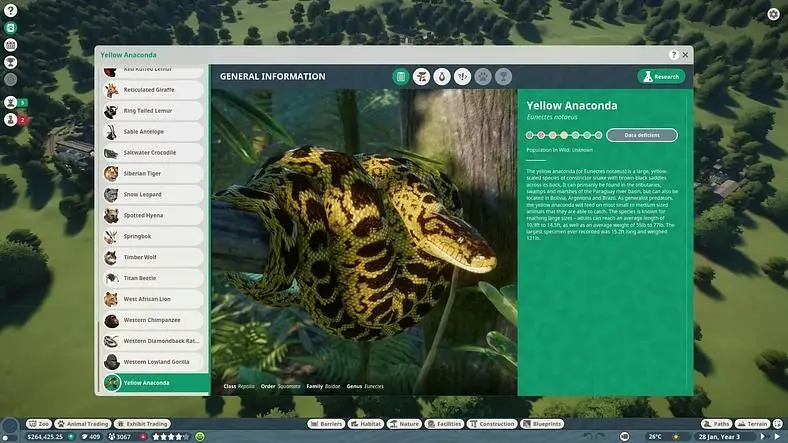Image resolution: width=788 pixels, height=443 pixels.
Task: Click the redo arrow in the bottom bar
Action: click(601, 436)
